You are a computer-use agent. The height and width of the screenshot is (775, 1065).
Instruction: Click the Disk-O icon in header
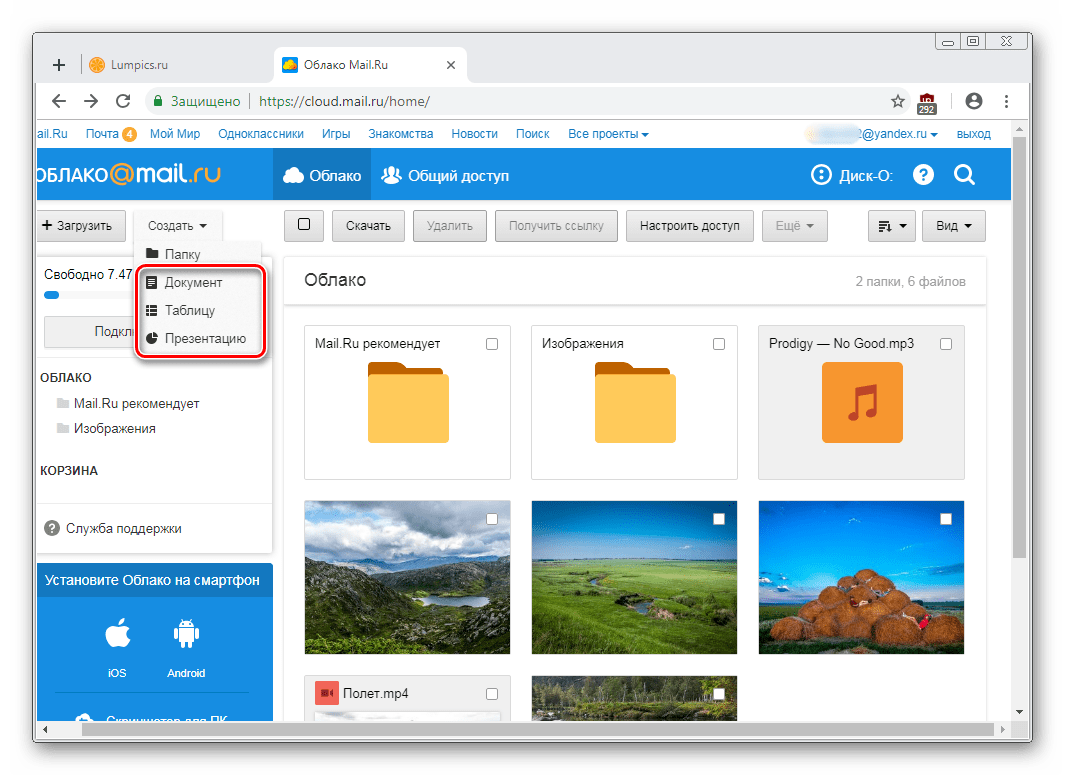(x=821, y=175)
